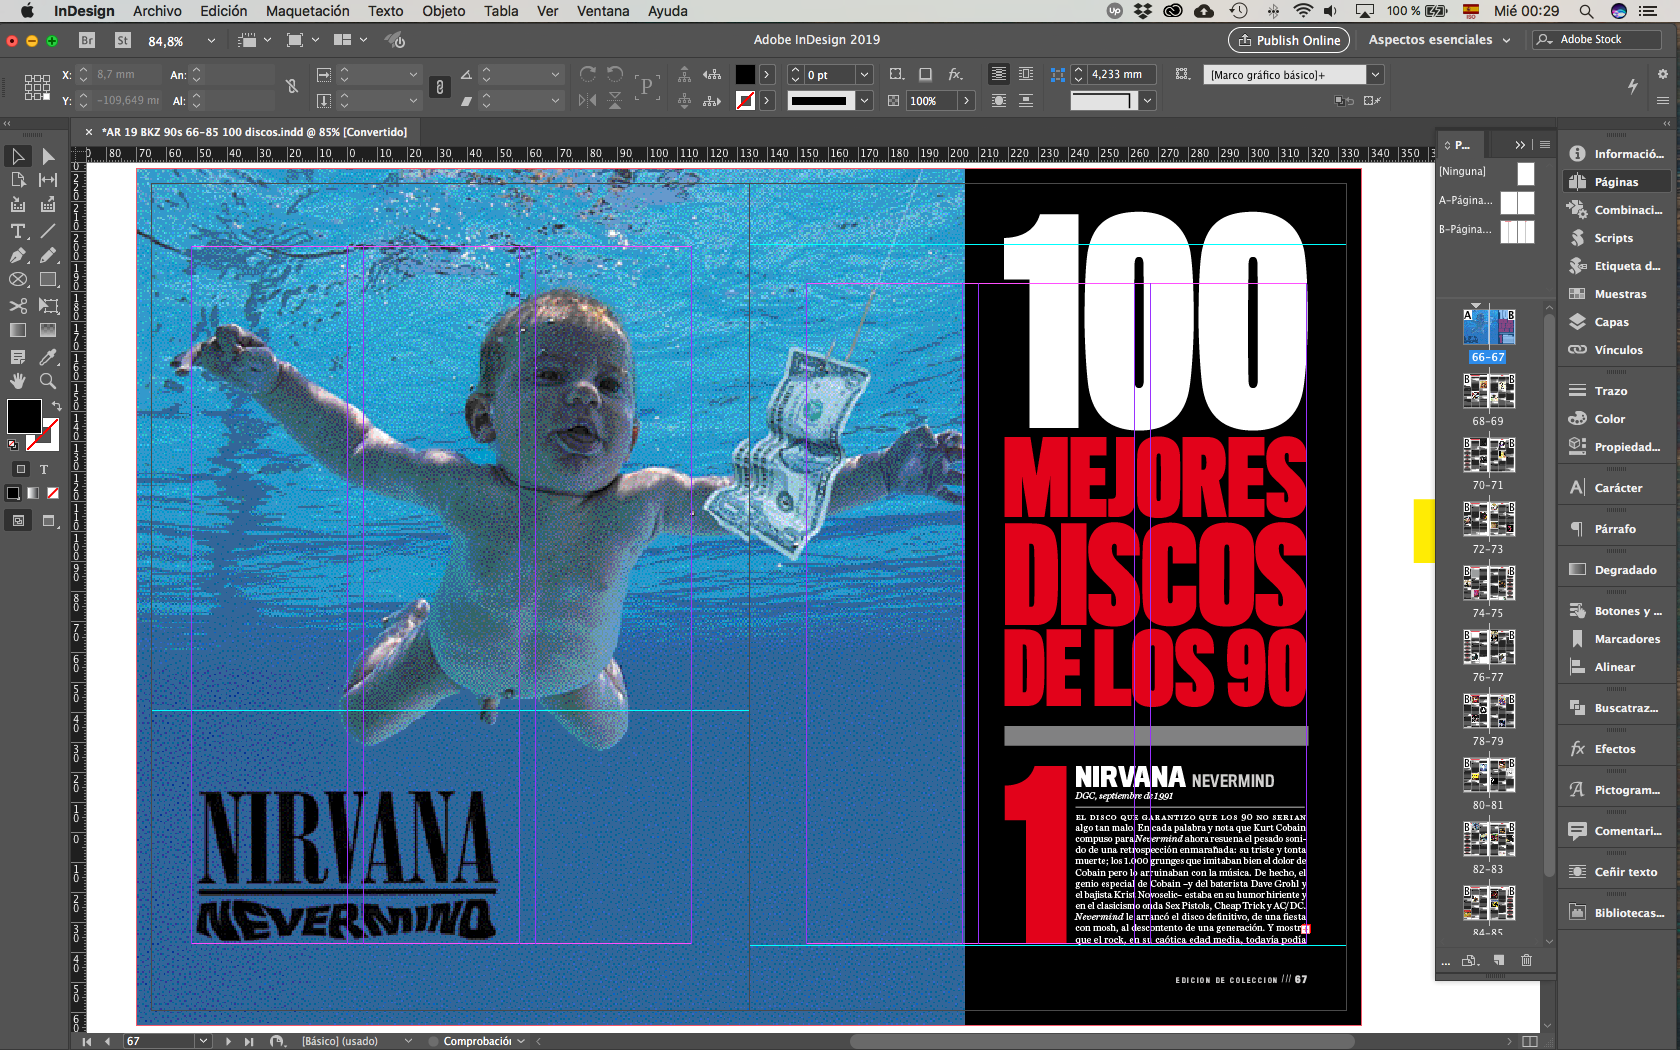Toggle formatting affects container
The width and height of the screenshot is (1680, 1050).
point(21,469)
